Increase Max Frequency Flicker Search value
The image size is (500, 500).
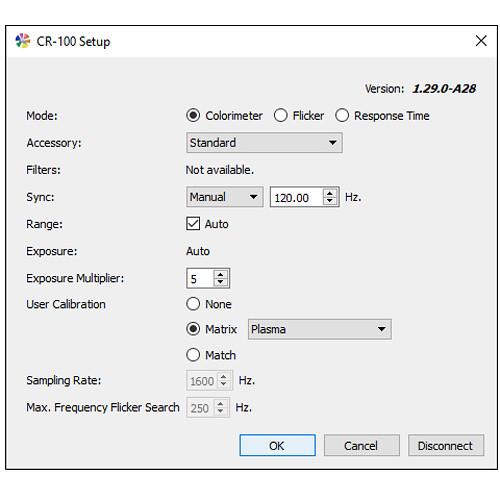point(220,404)
